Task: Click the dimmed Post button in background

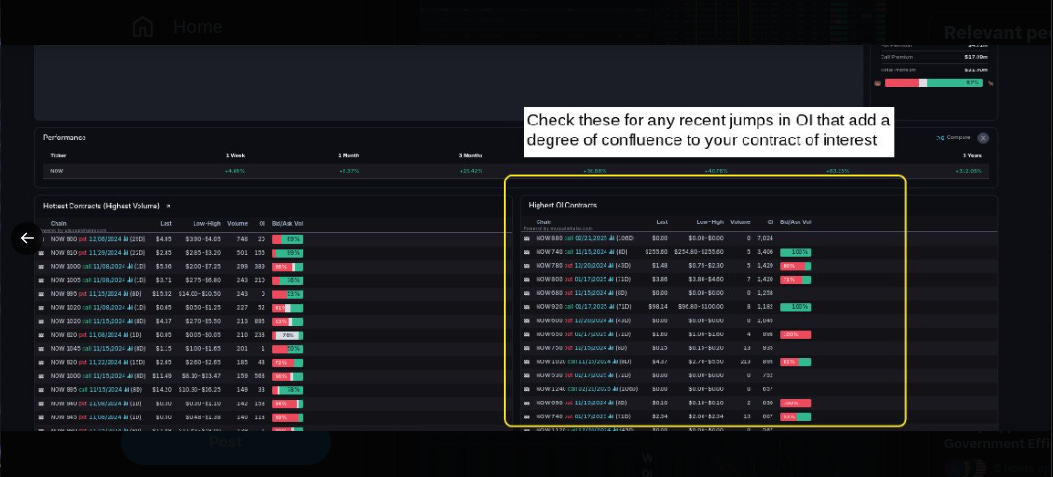Action: tap(226, 442)
